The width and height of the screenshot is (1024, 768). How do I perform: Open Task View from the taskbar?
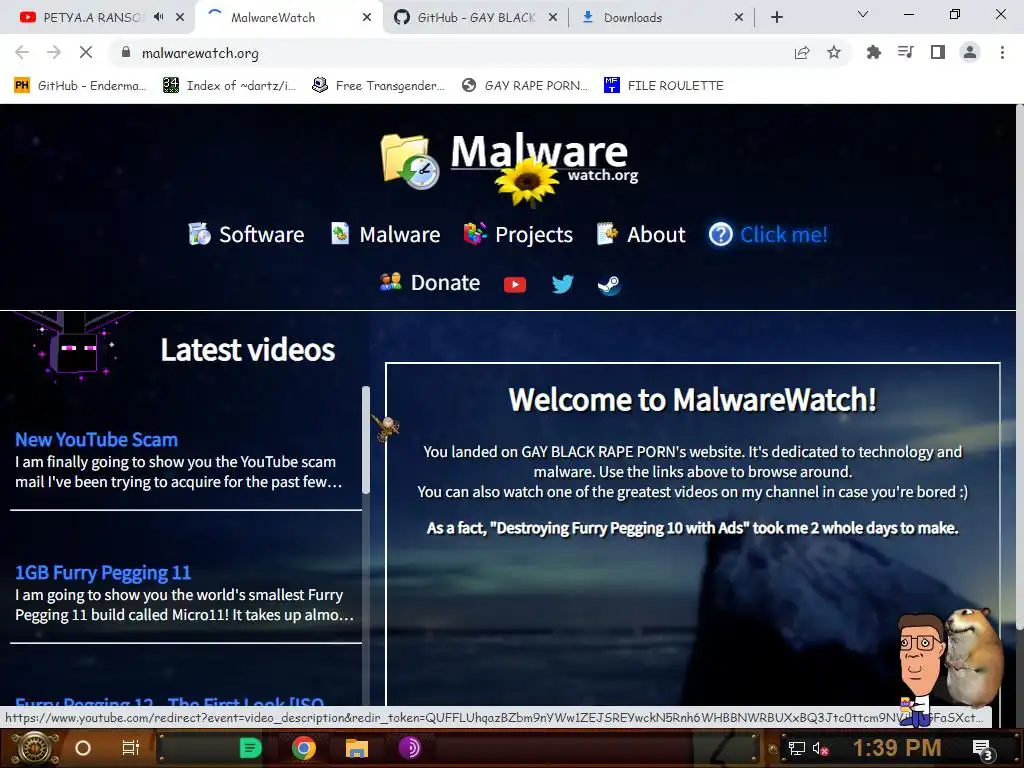click(x=131, y=748)
